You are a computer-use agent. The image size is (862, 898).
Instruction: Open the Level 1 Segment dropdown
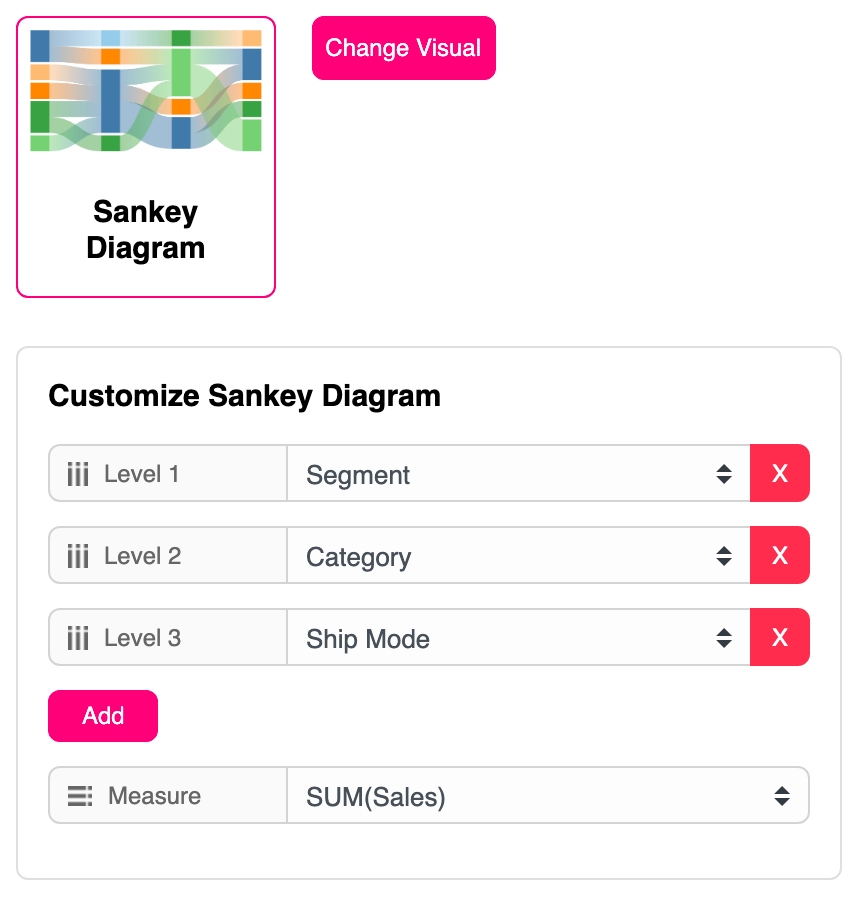518,474
